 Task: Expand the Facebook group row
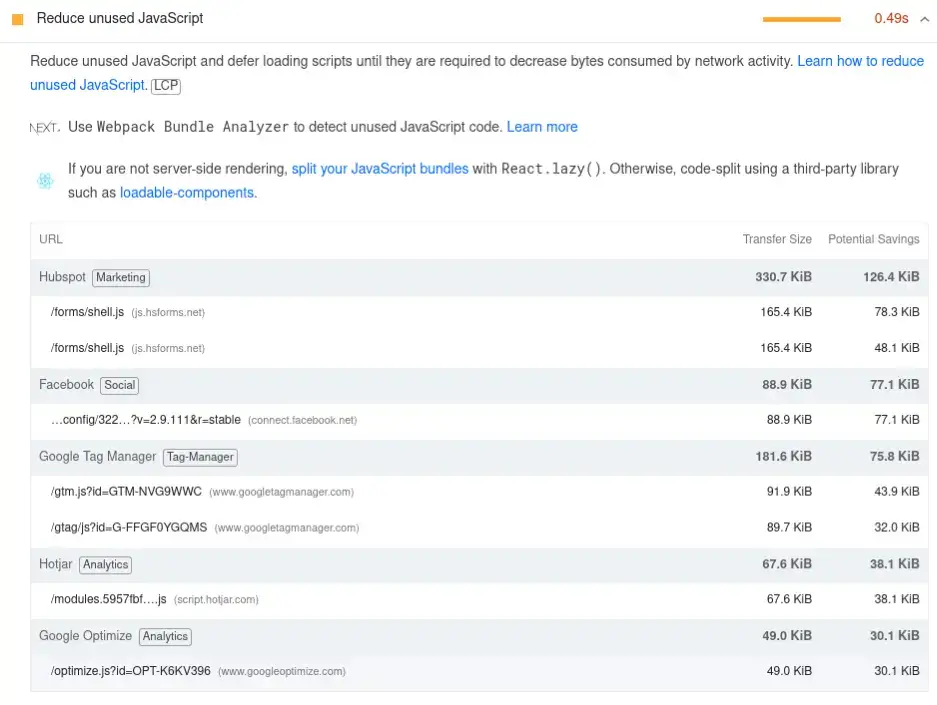point(66,384)
